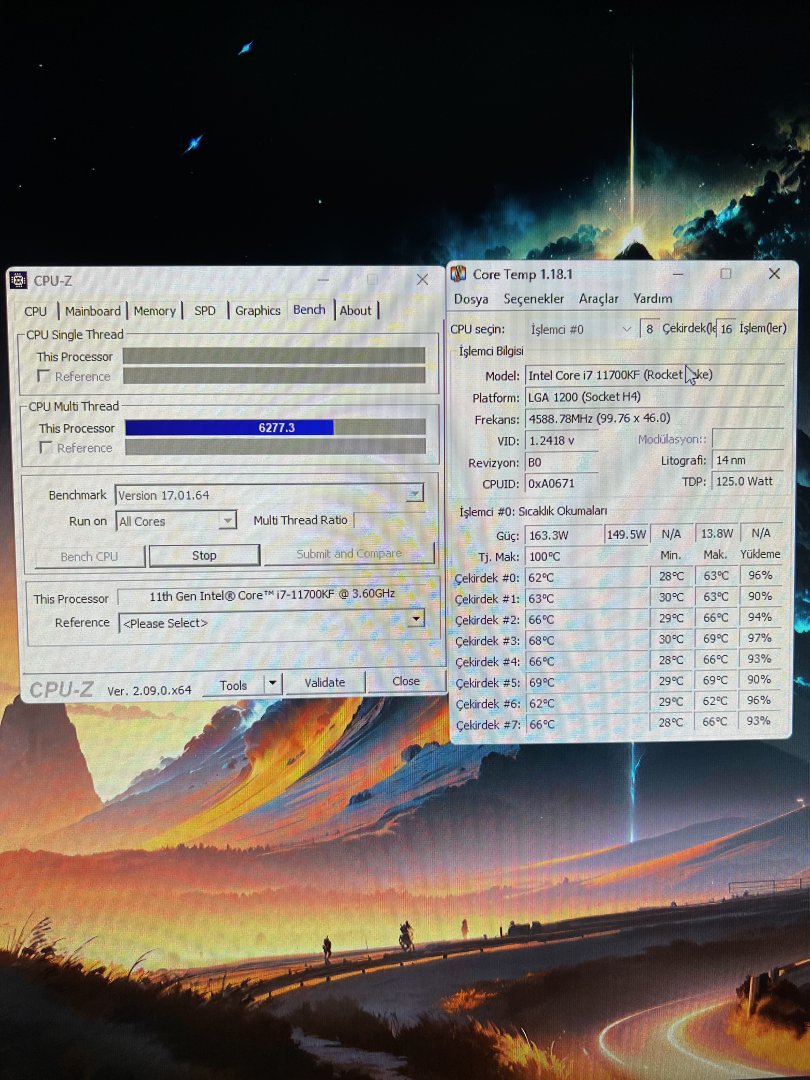Click the Çekirdek #5 temperature 69°C
Viewport: 810px width, 1080px height.
click(x=587, y=683)
